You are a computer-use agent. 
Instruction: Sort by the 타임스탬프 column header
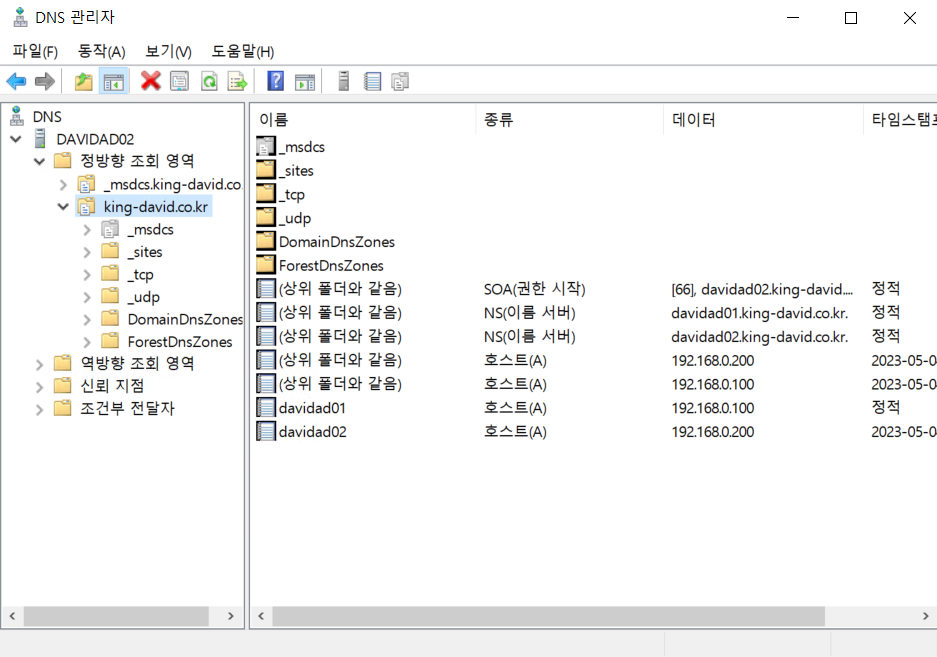tap(901, 120)
